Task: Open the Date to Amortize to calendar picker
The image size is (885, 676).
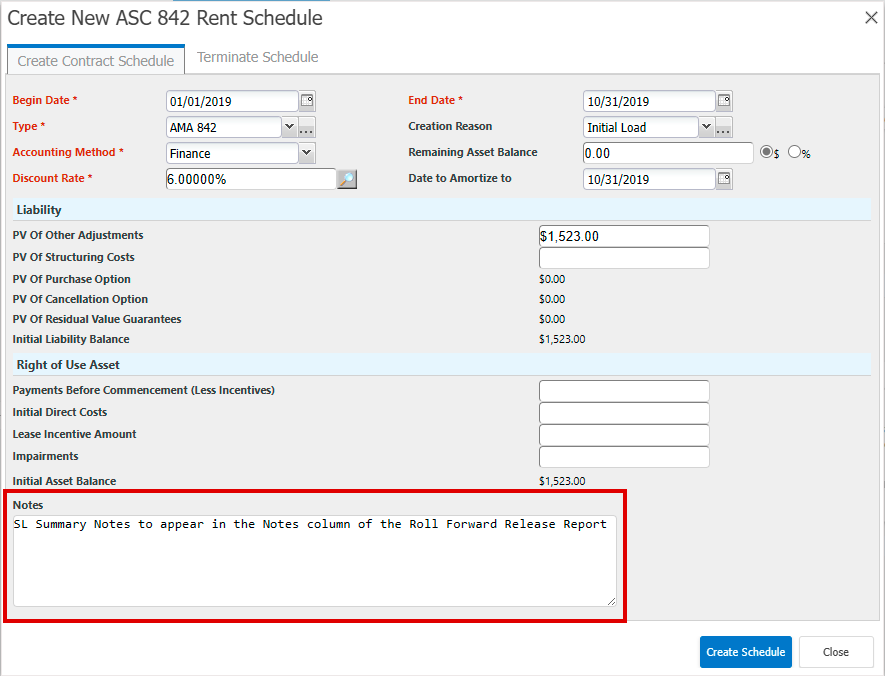Action: point(724,179)
